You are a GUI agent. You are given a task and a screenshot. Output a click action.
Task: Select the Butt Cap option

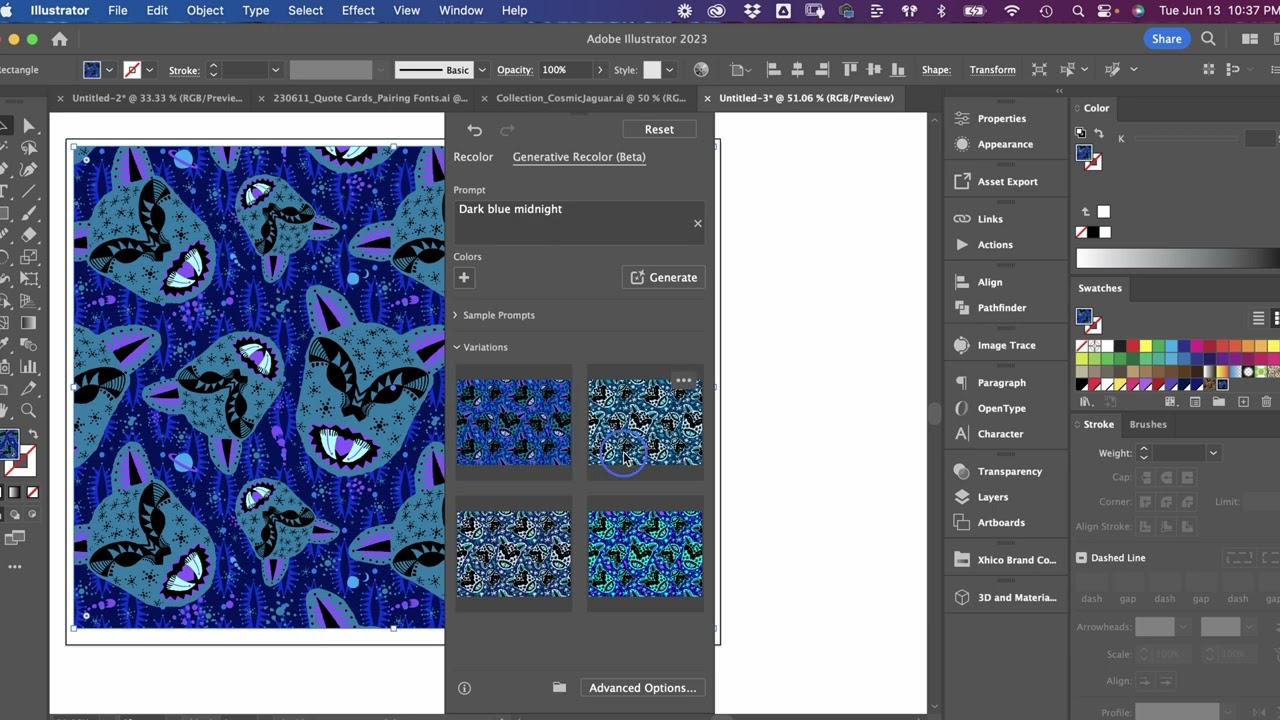pyautogui.click(x=1146, y=478)
